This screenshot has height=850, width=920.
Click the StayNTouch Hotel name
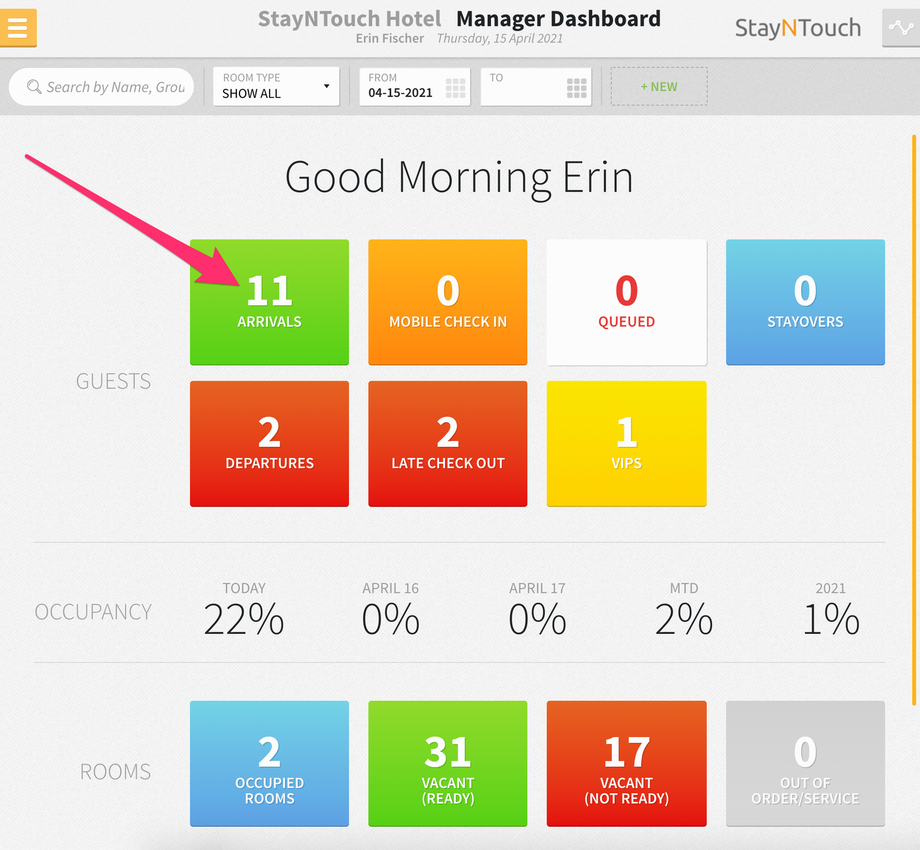(x=350, y=19)
